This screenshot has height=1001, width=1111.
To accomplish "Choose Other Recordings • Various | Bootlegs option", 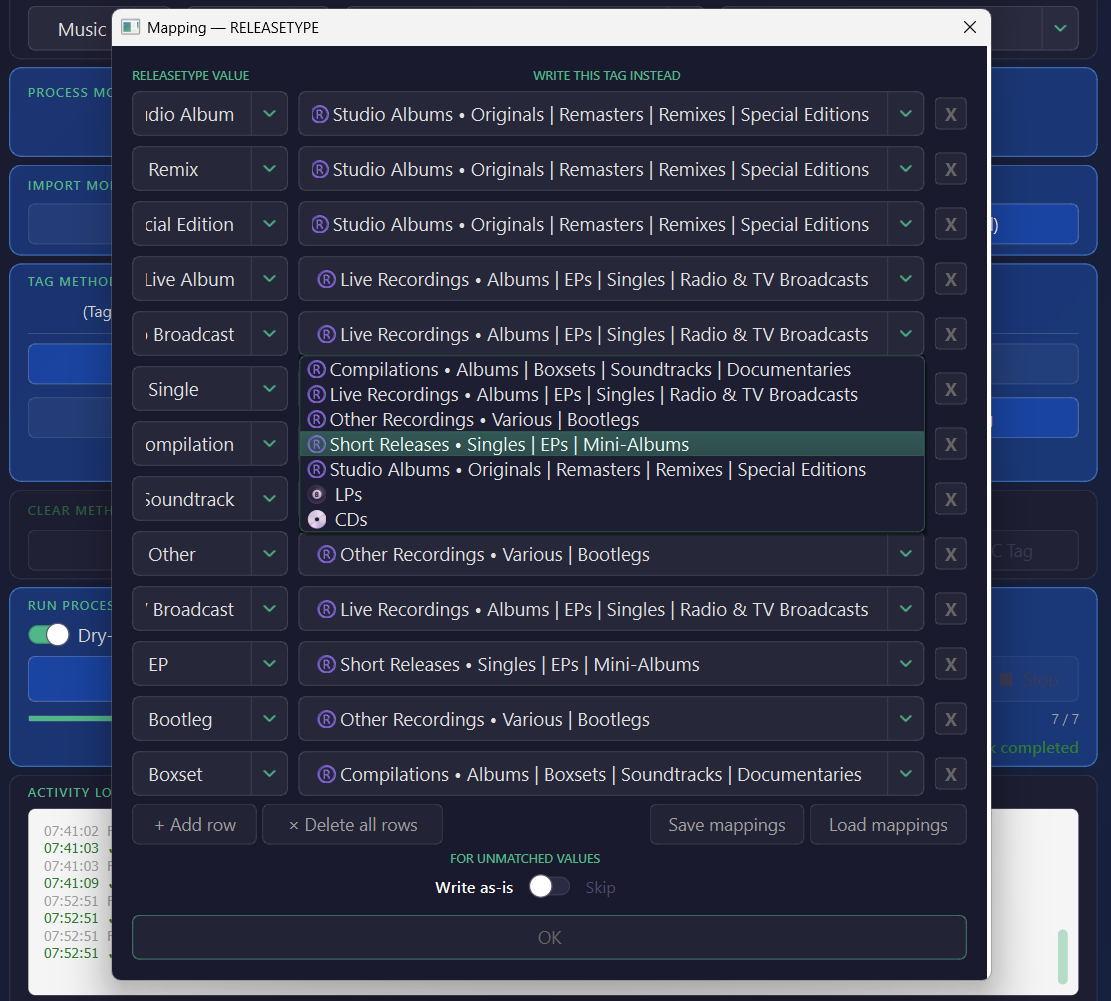I will 612,419.
